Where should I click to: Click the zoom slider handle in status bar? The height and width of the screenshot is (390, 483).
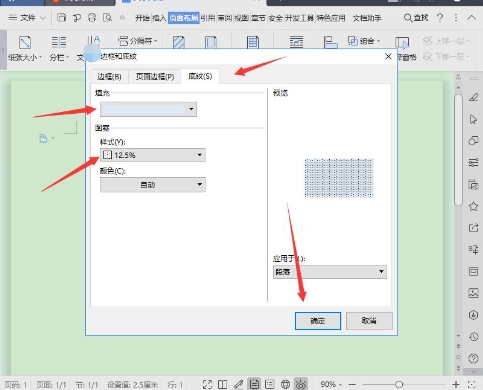399,384
